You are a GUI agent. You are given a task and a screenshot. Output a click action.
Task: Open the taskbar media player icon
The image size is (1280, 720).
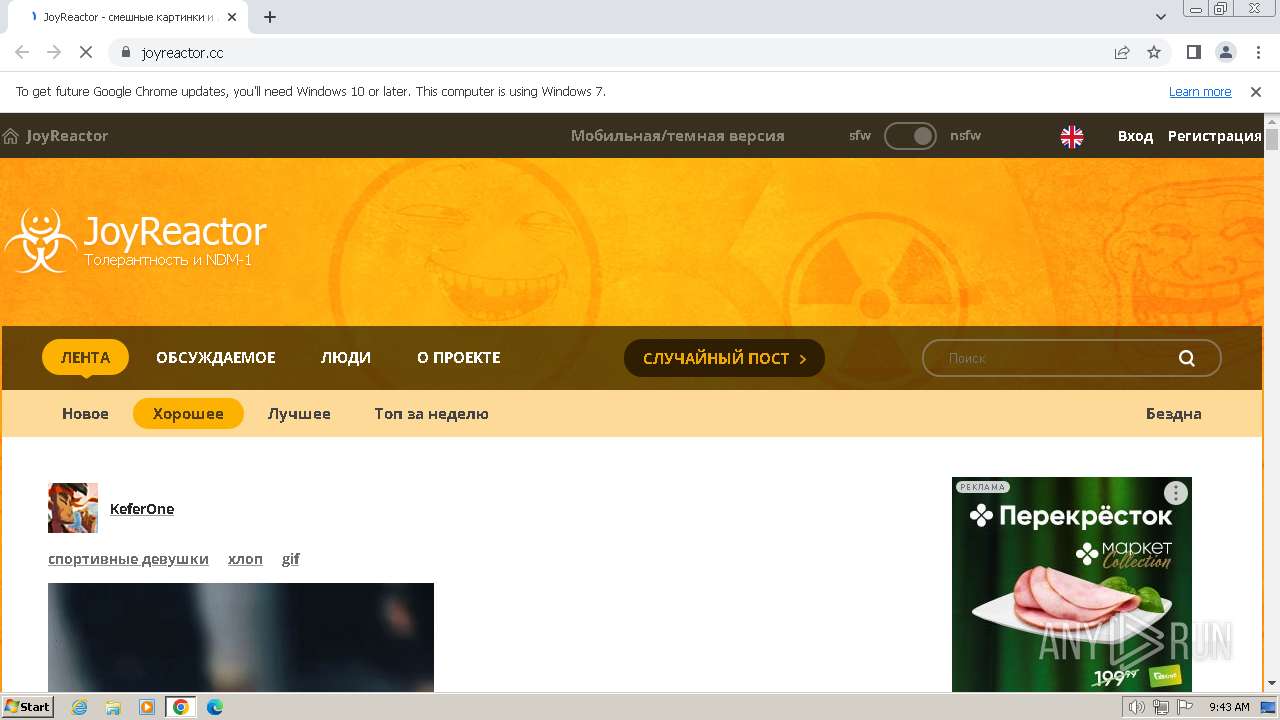pos(147,707)
